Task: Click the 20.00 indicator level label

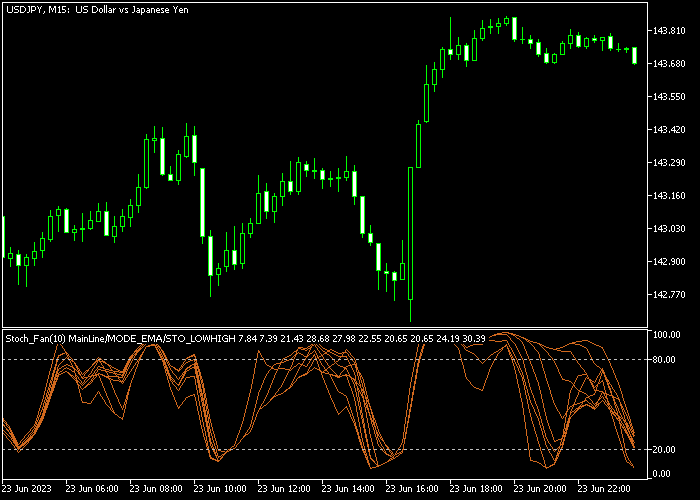Action: coord(664,450)
